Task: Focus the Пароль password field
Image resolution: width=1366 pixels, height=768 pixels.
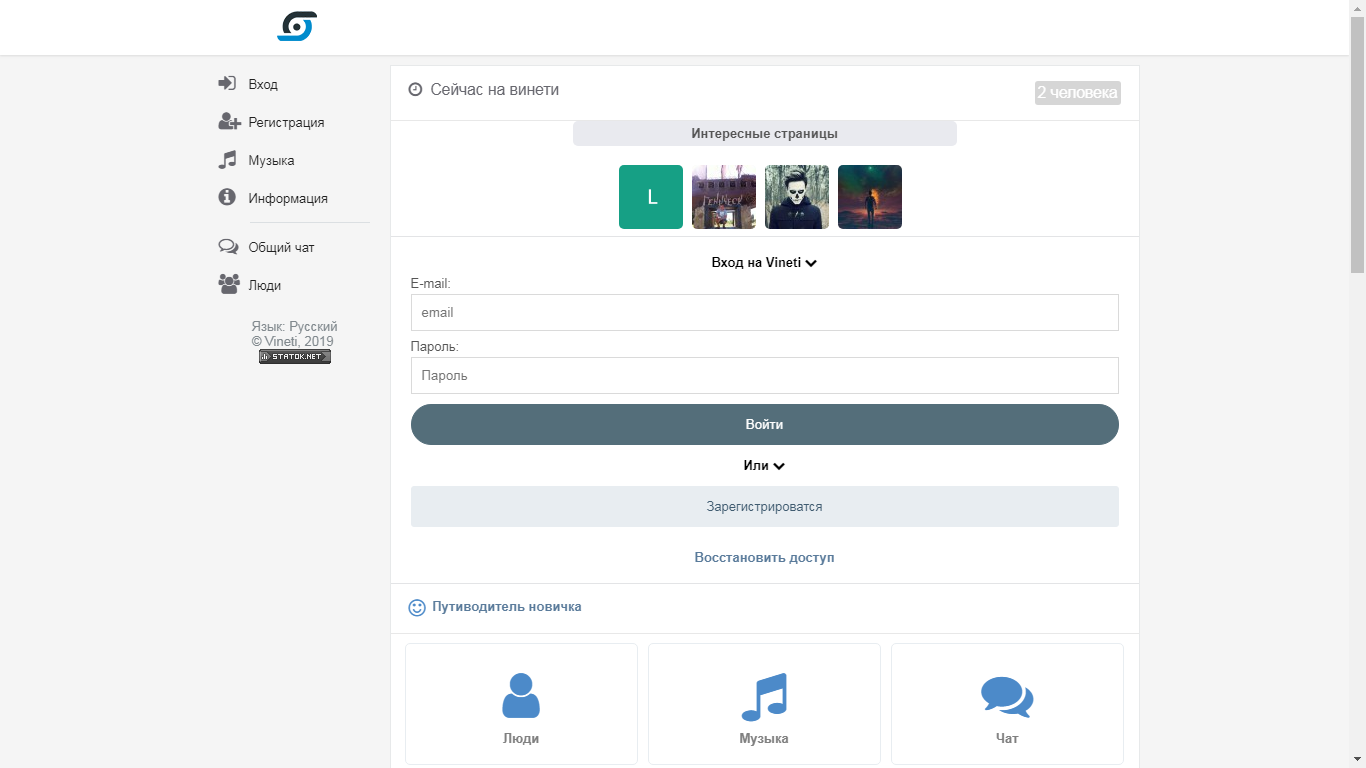Action: [x=764, y=375]
